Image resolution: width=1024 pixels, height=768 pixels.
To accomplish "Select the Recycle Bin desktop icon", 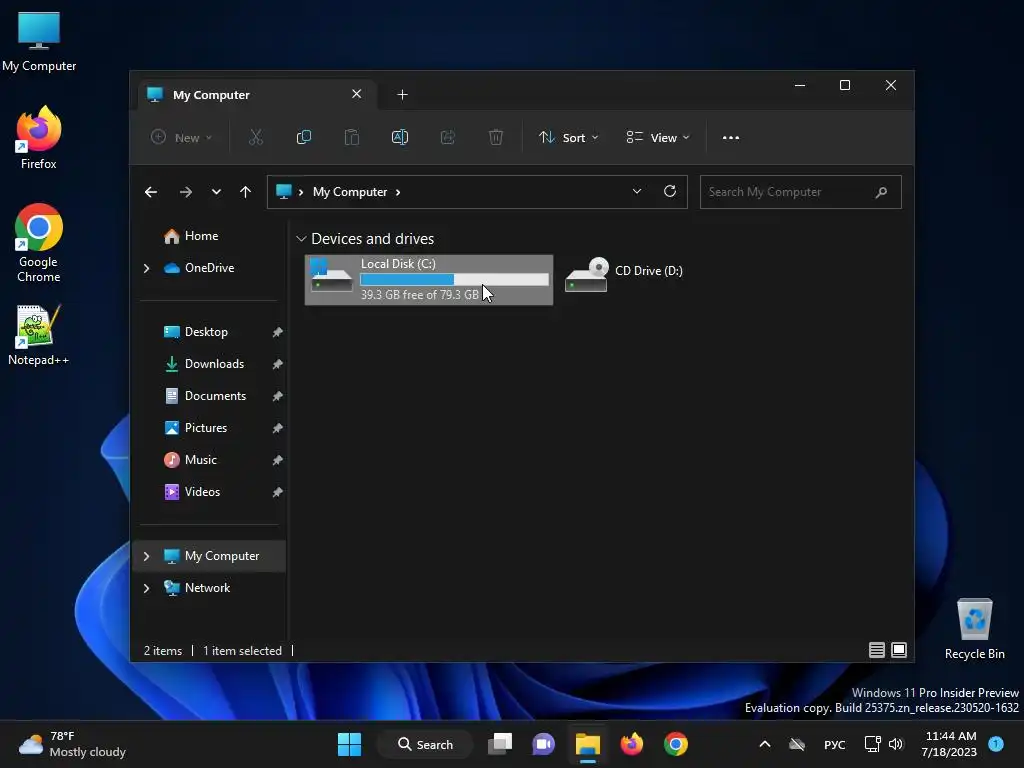I will [x=974, y=629].
